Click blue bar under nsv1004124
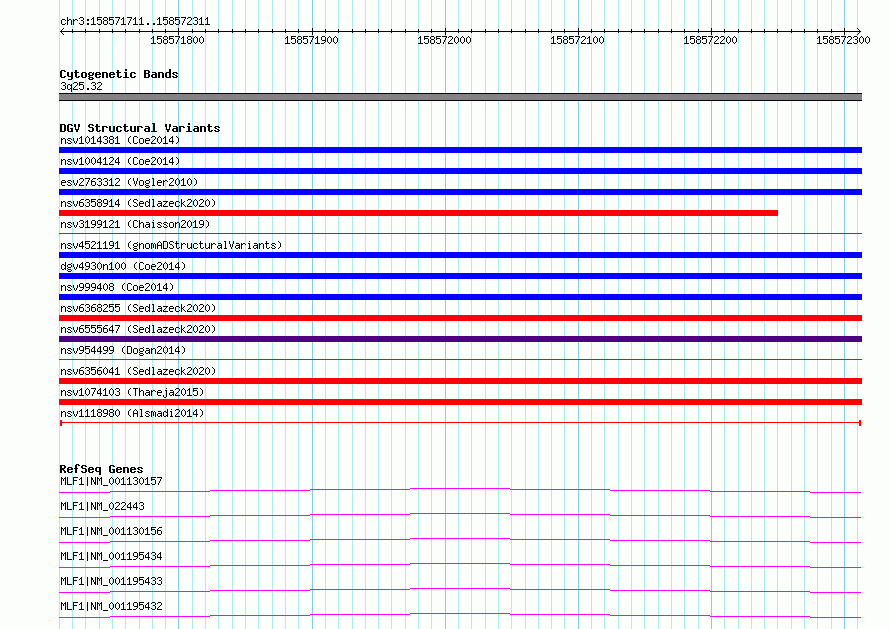 click(460, 171)
